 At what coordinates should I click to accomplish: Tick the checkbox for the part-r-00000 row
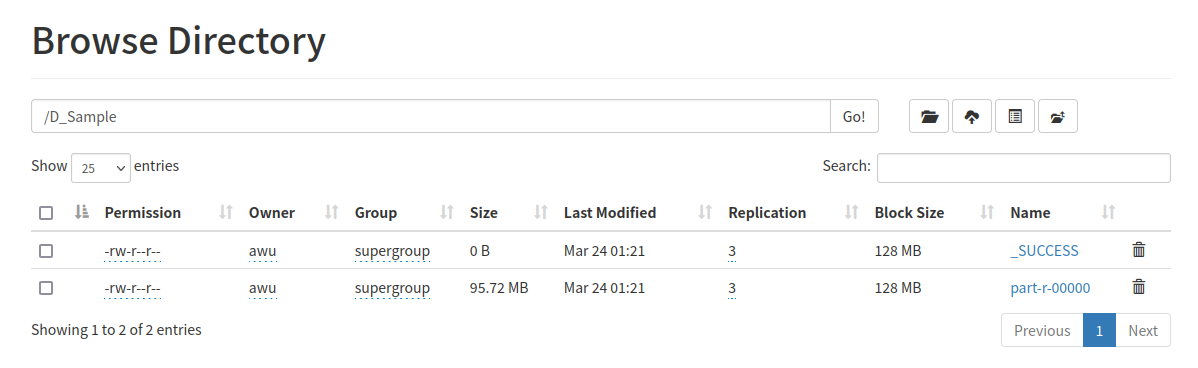pos(46,288)
